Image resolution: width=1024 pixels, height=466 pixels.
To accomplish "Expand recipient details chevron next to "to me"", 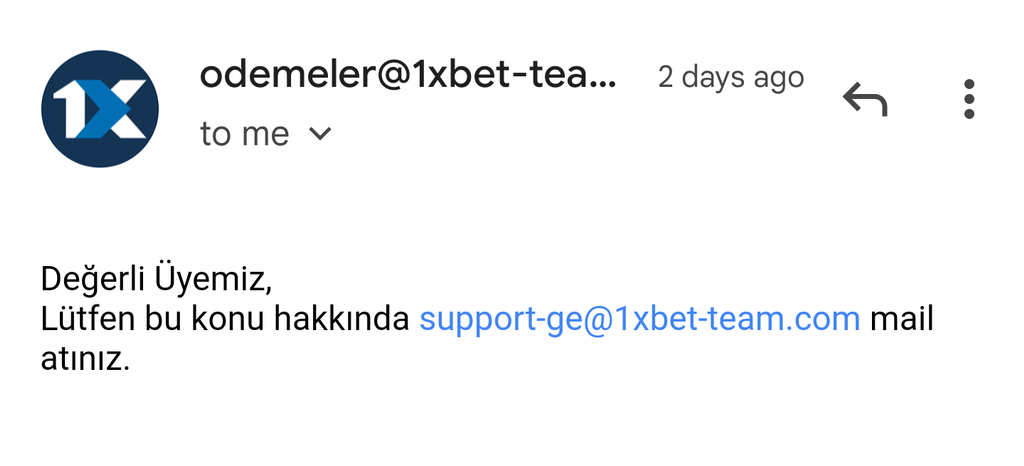I will [320, 134].
